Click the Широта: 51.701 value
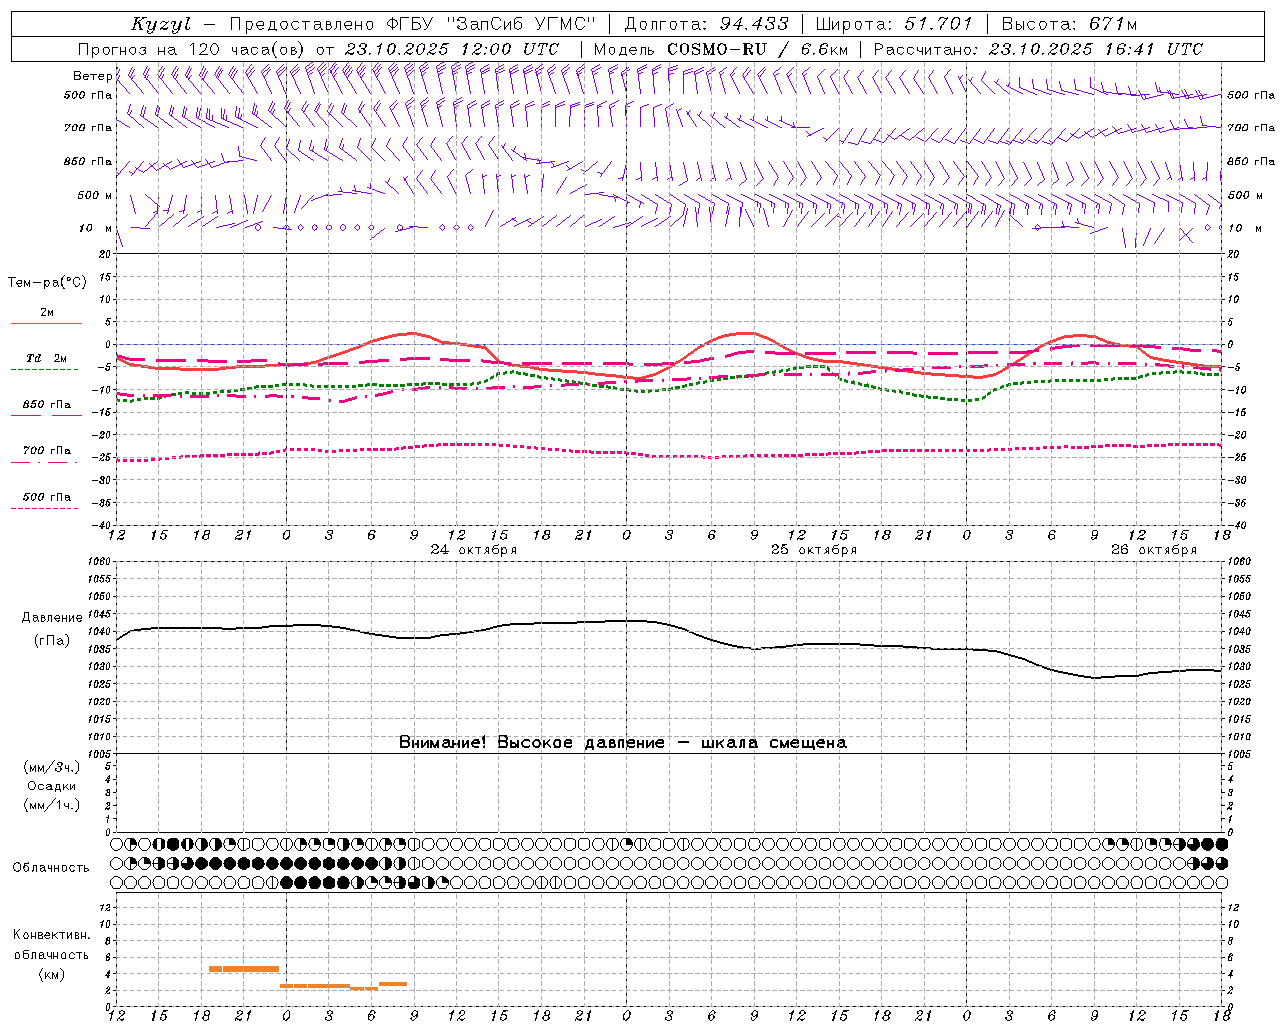This screenshot has width=1280, height=1024. click(894, 24)
